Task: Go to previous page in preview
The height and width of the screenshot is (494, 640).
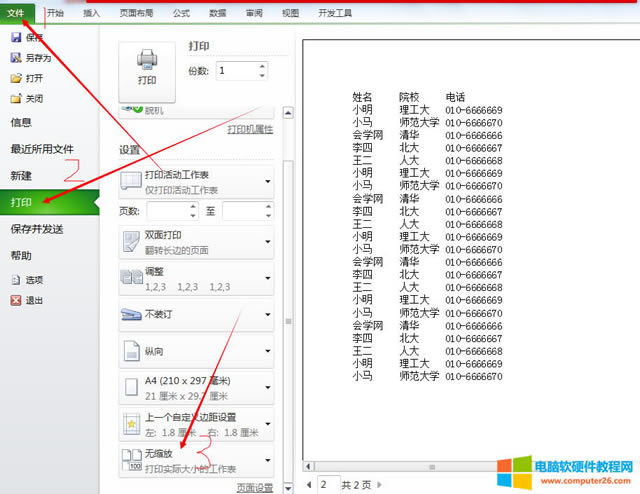Action: pos(309,484)
